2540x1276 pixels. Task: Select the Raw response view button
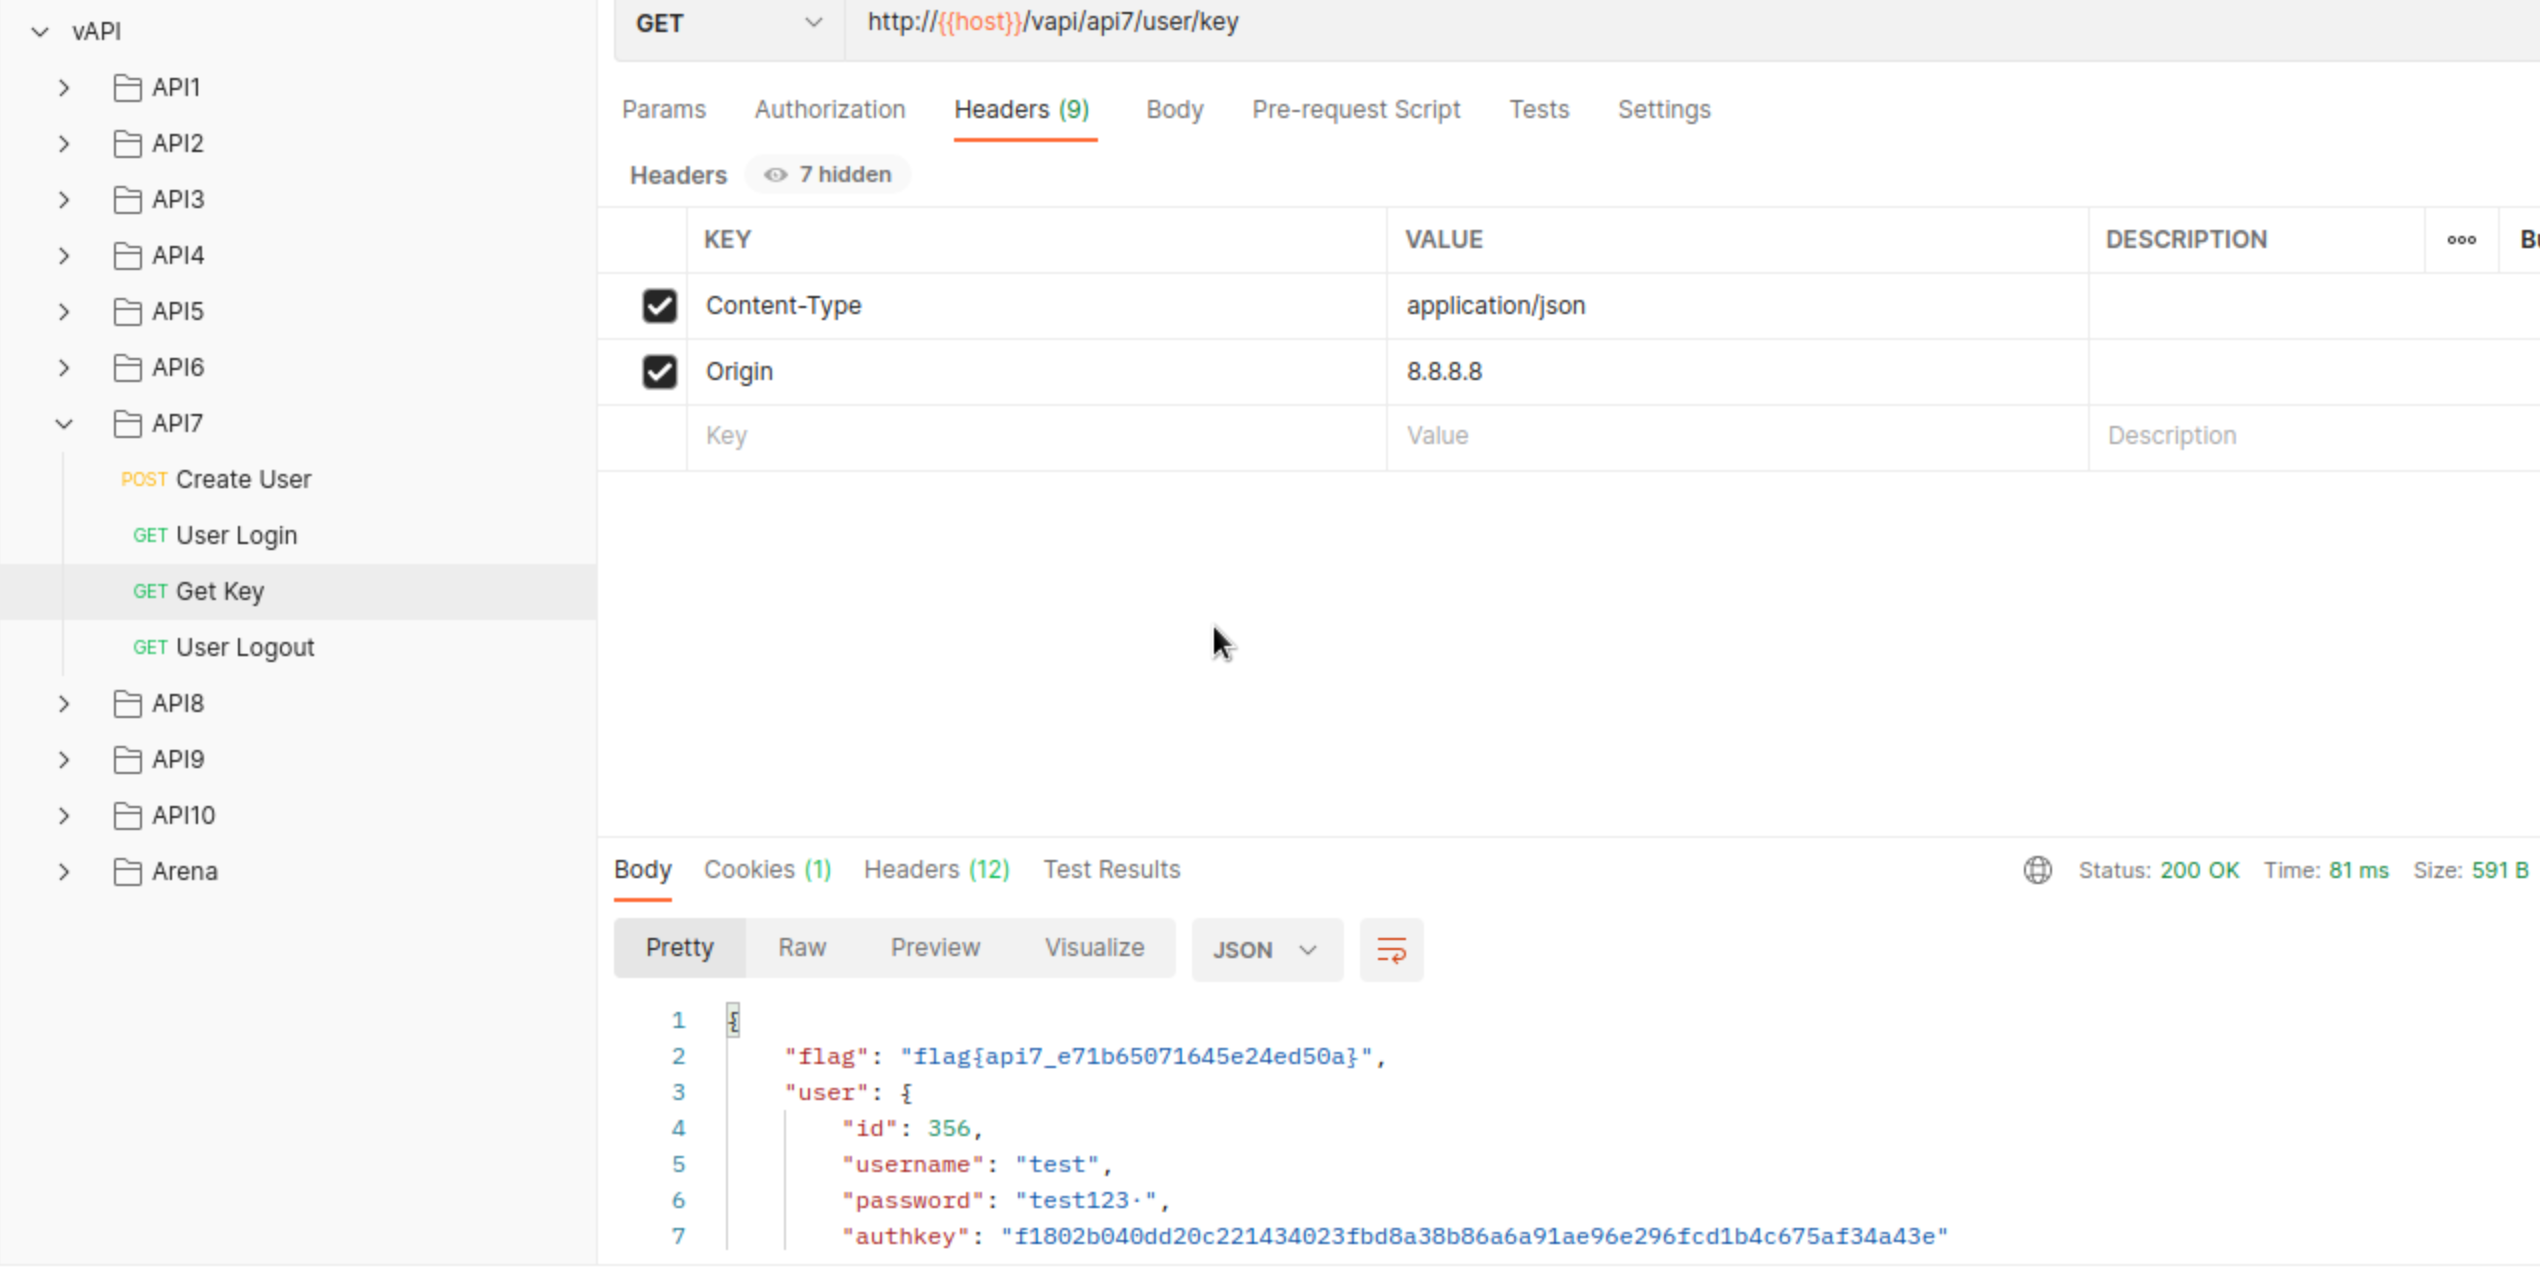[x=802, y=947]
